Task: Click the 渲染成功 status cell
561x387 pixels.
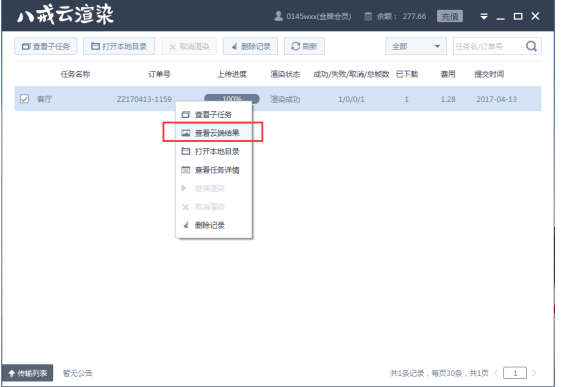Action: [285, 99]
